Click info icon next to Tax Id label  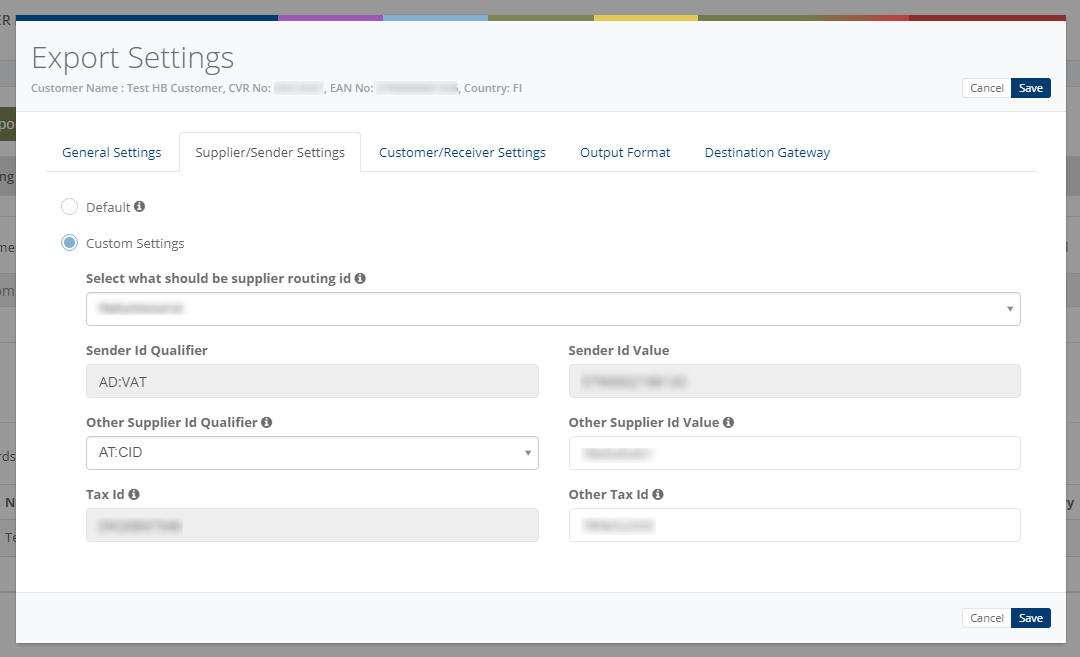[x=134, y=494]
